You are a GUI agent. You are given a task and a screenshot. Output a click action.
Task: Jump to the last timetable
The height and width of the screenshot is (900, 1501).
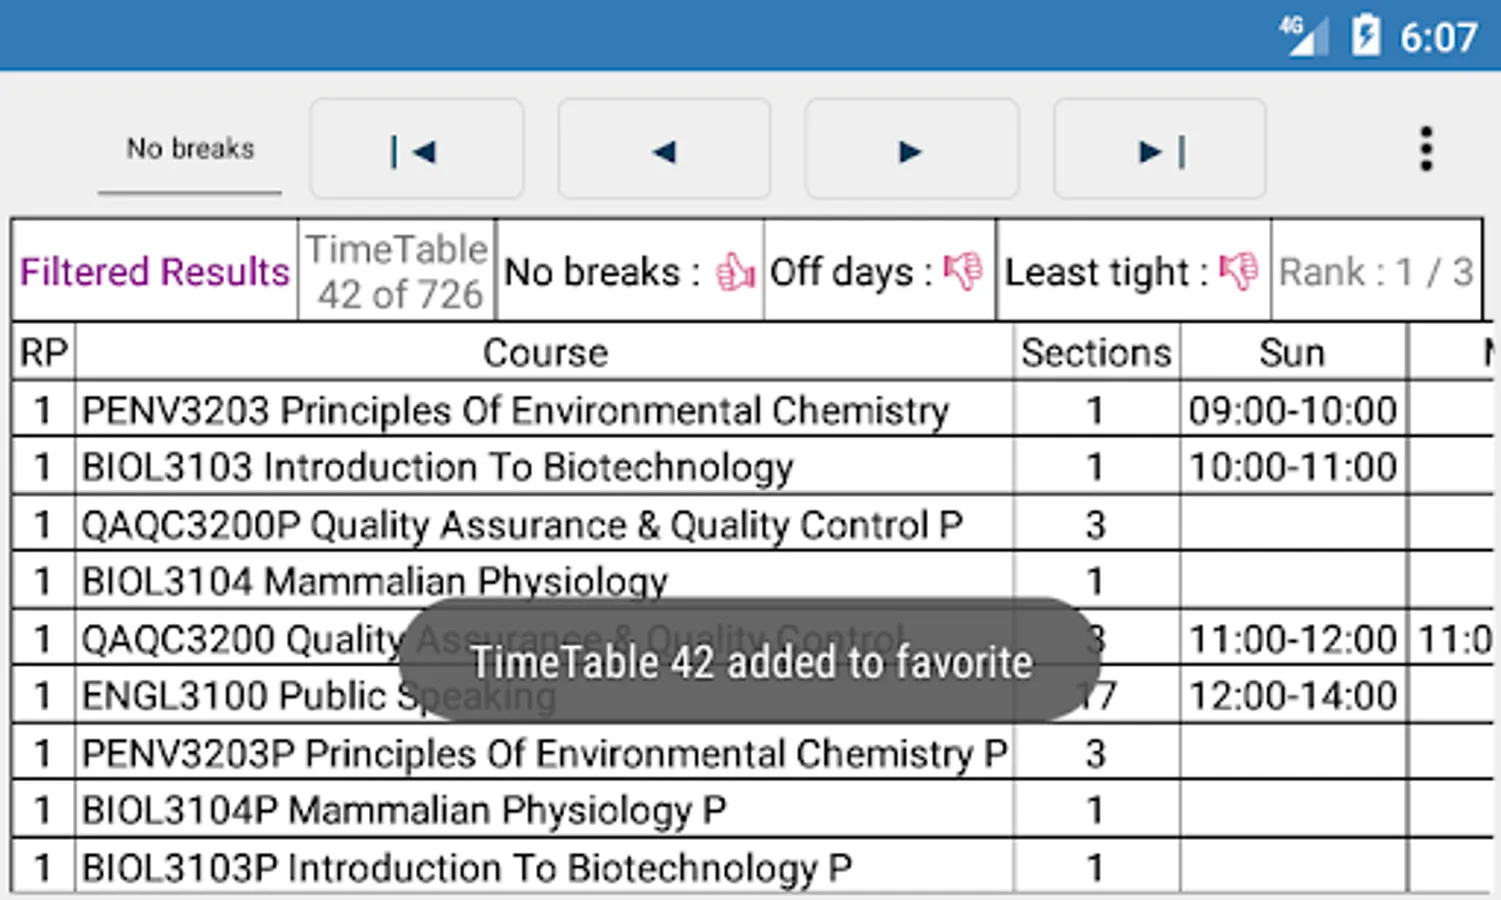pos(1159,151)
